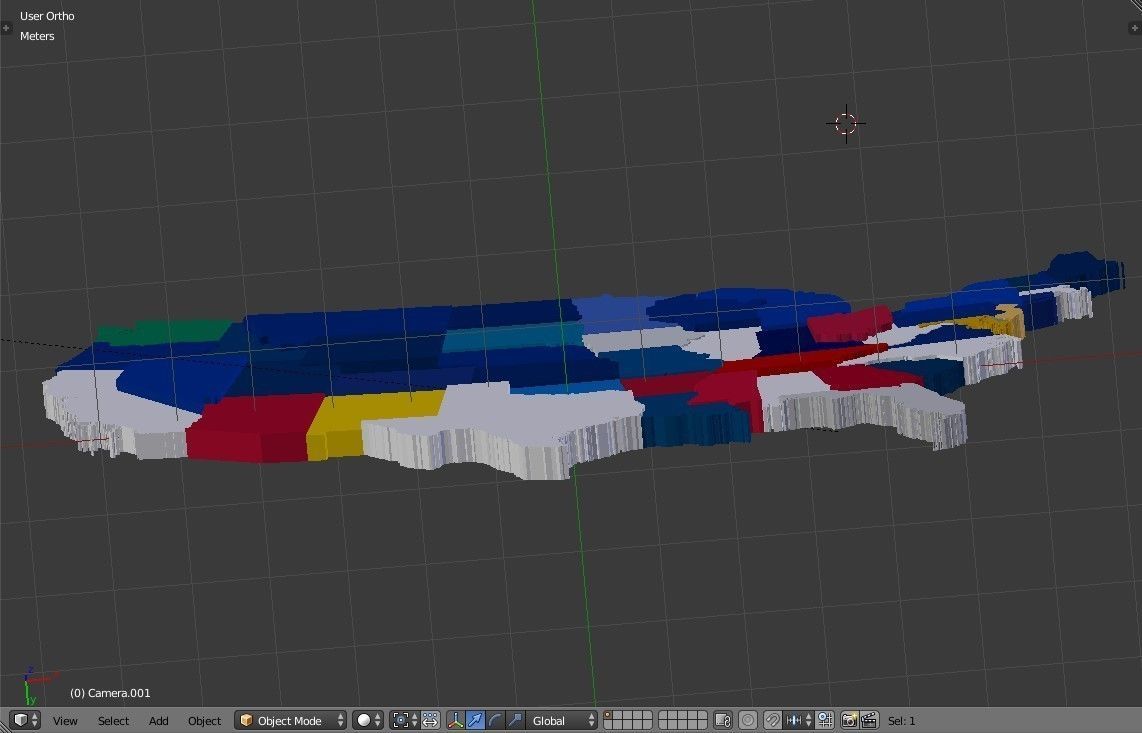Screen dimensions: 1142x733
Task: Select layer 1 button with object dot
Action: [x=608, y=716]
